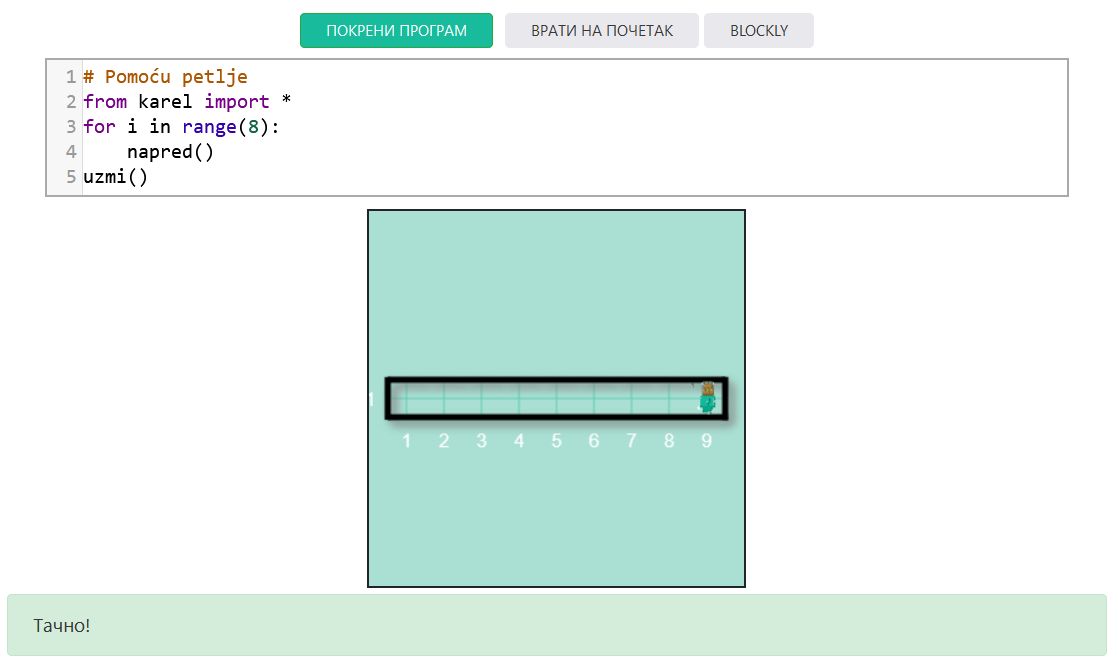
Task: Switch to BLOCKLY editor mode
Action: pos(758,30)
